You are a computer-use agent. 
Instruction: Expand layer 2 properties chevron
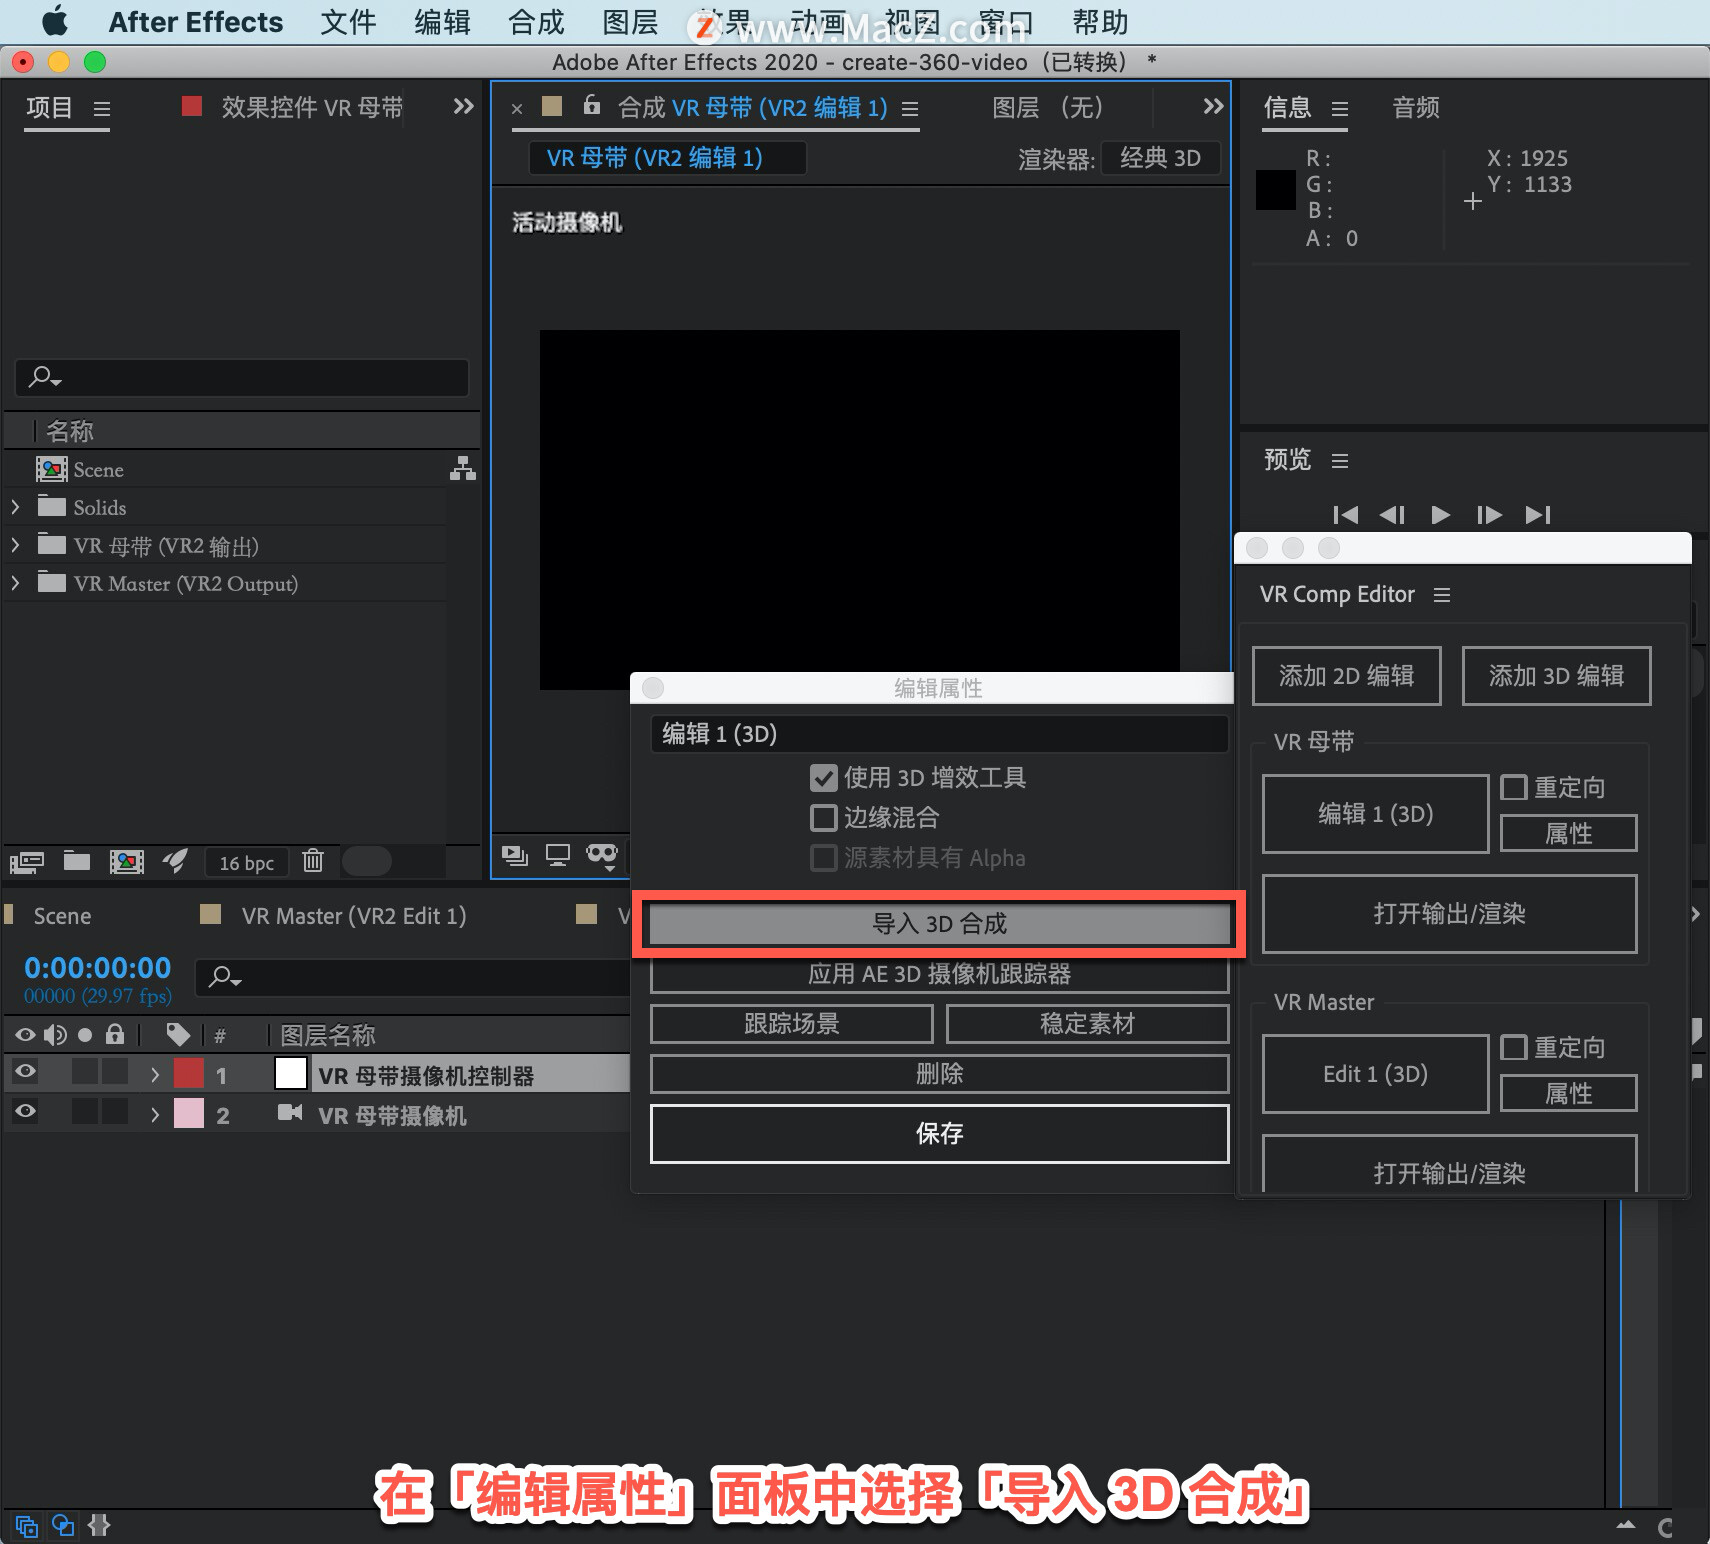pyautogui.click(x=155, y=1114)
